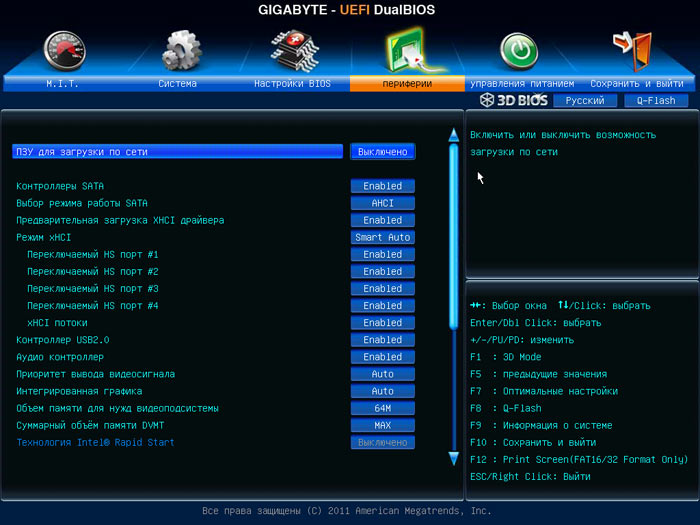Image resolution: width=700 pixels, height=525 pixels.
Task: Open the Smart Auto xHCI mode selector
Action: [383, 237]
